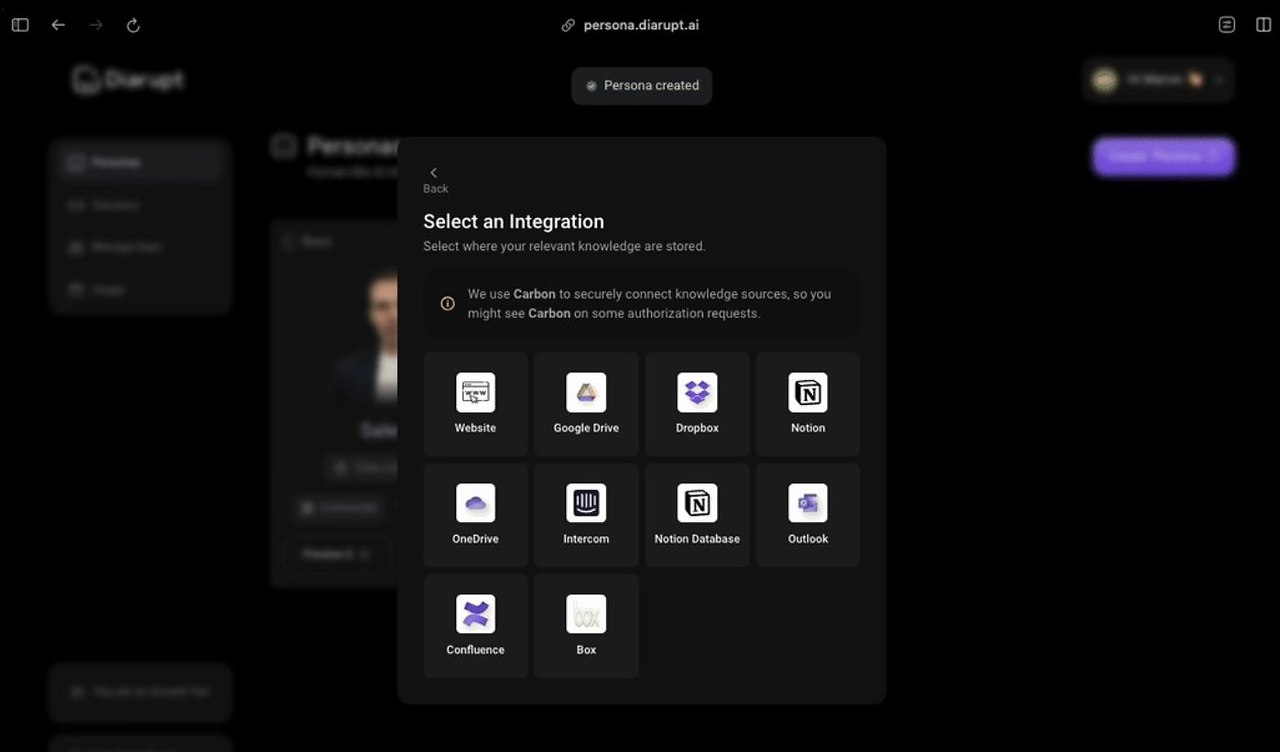Open the user account dropdown
The width and height of the screenshot is (1280, 752).
pyautogui.click(x=1158, y=80)
